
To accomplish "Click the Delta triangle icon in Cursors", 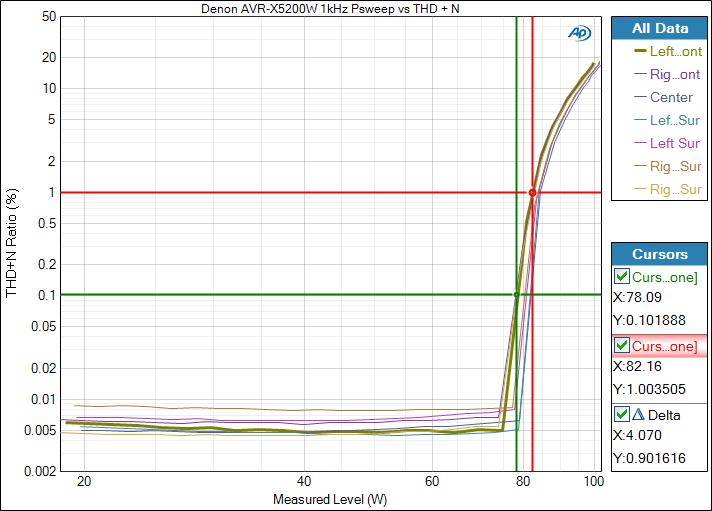I will (638, 414).
